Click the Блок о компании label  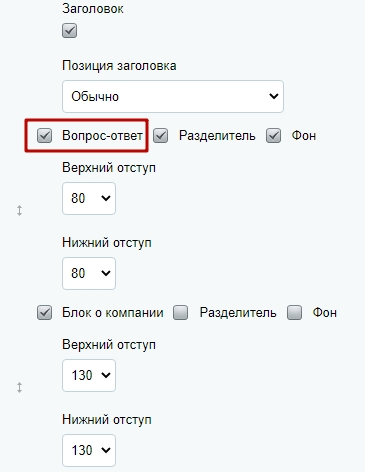pyautogui.click(x=113, y=313)
